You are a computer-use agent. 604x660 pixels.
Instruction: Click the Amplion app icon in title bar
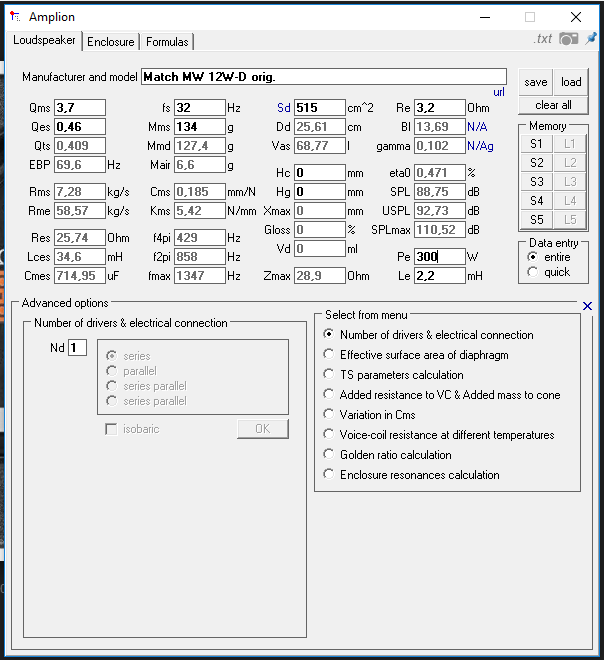15,17
